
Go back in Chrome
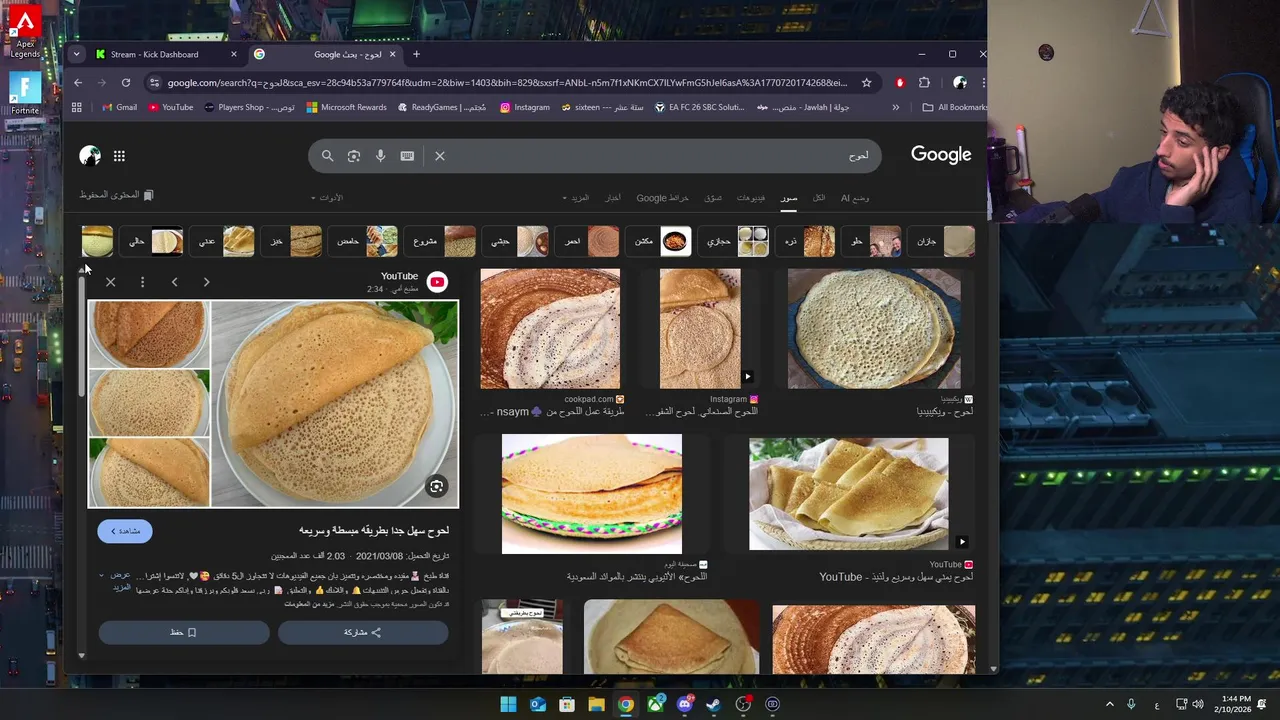pyautogui.click(x=78, y=83)
